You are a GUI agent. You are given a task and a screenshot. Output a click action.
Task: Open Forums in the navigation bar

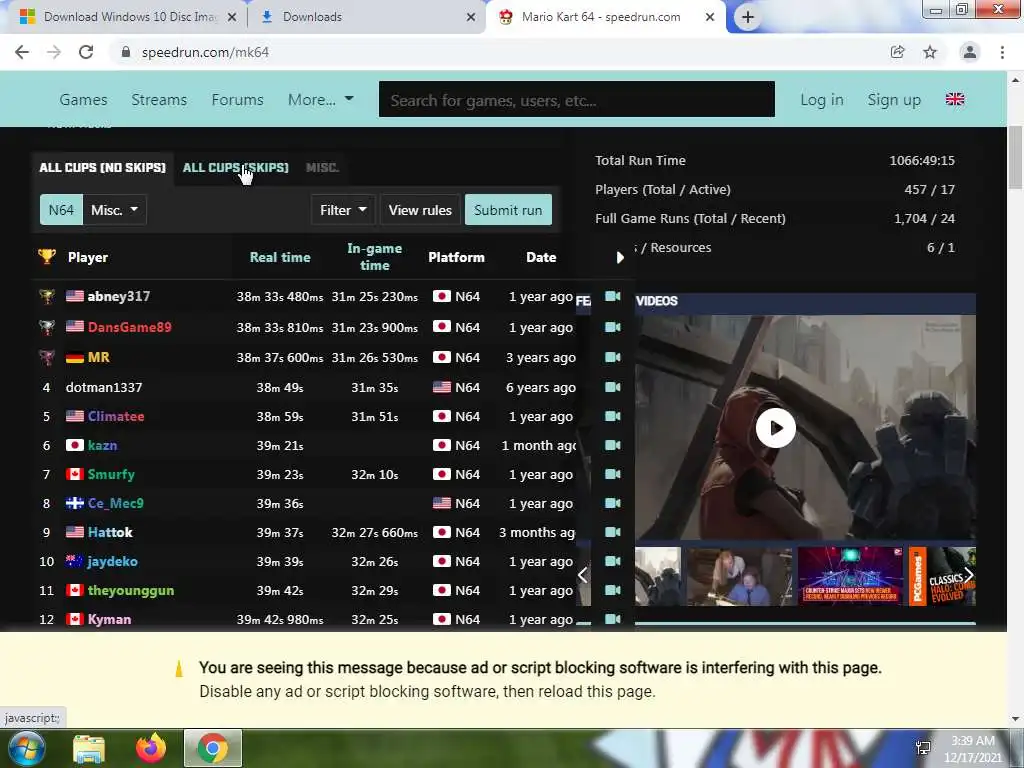coord(238,100)
